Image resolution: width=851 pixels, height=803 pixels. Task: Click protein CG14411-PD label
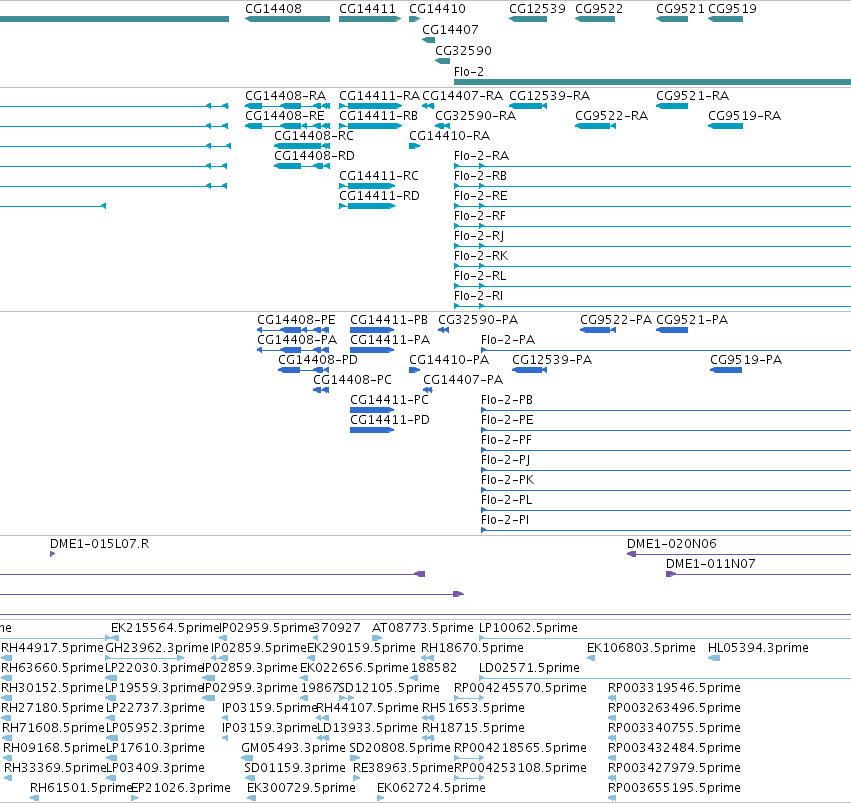point(390,420)
